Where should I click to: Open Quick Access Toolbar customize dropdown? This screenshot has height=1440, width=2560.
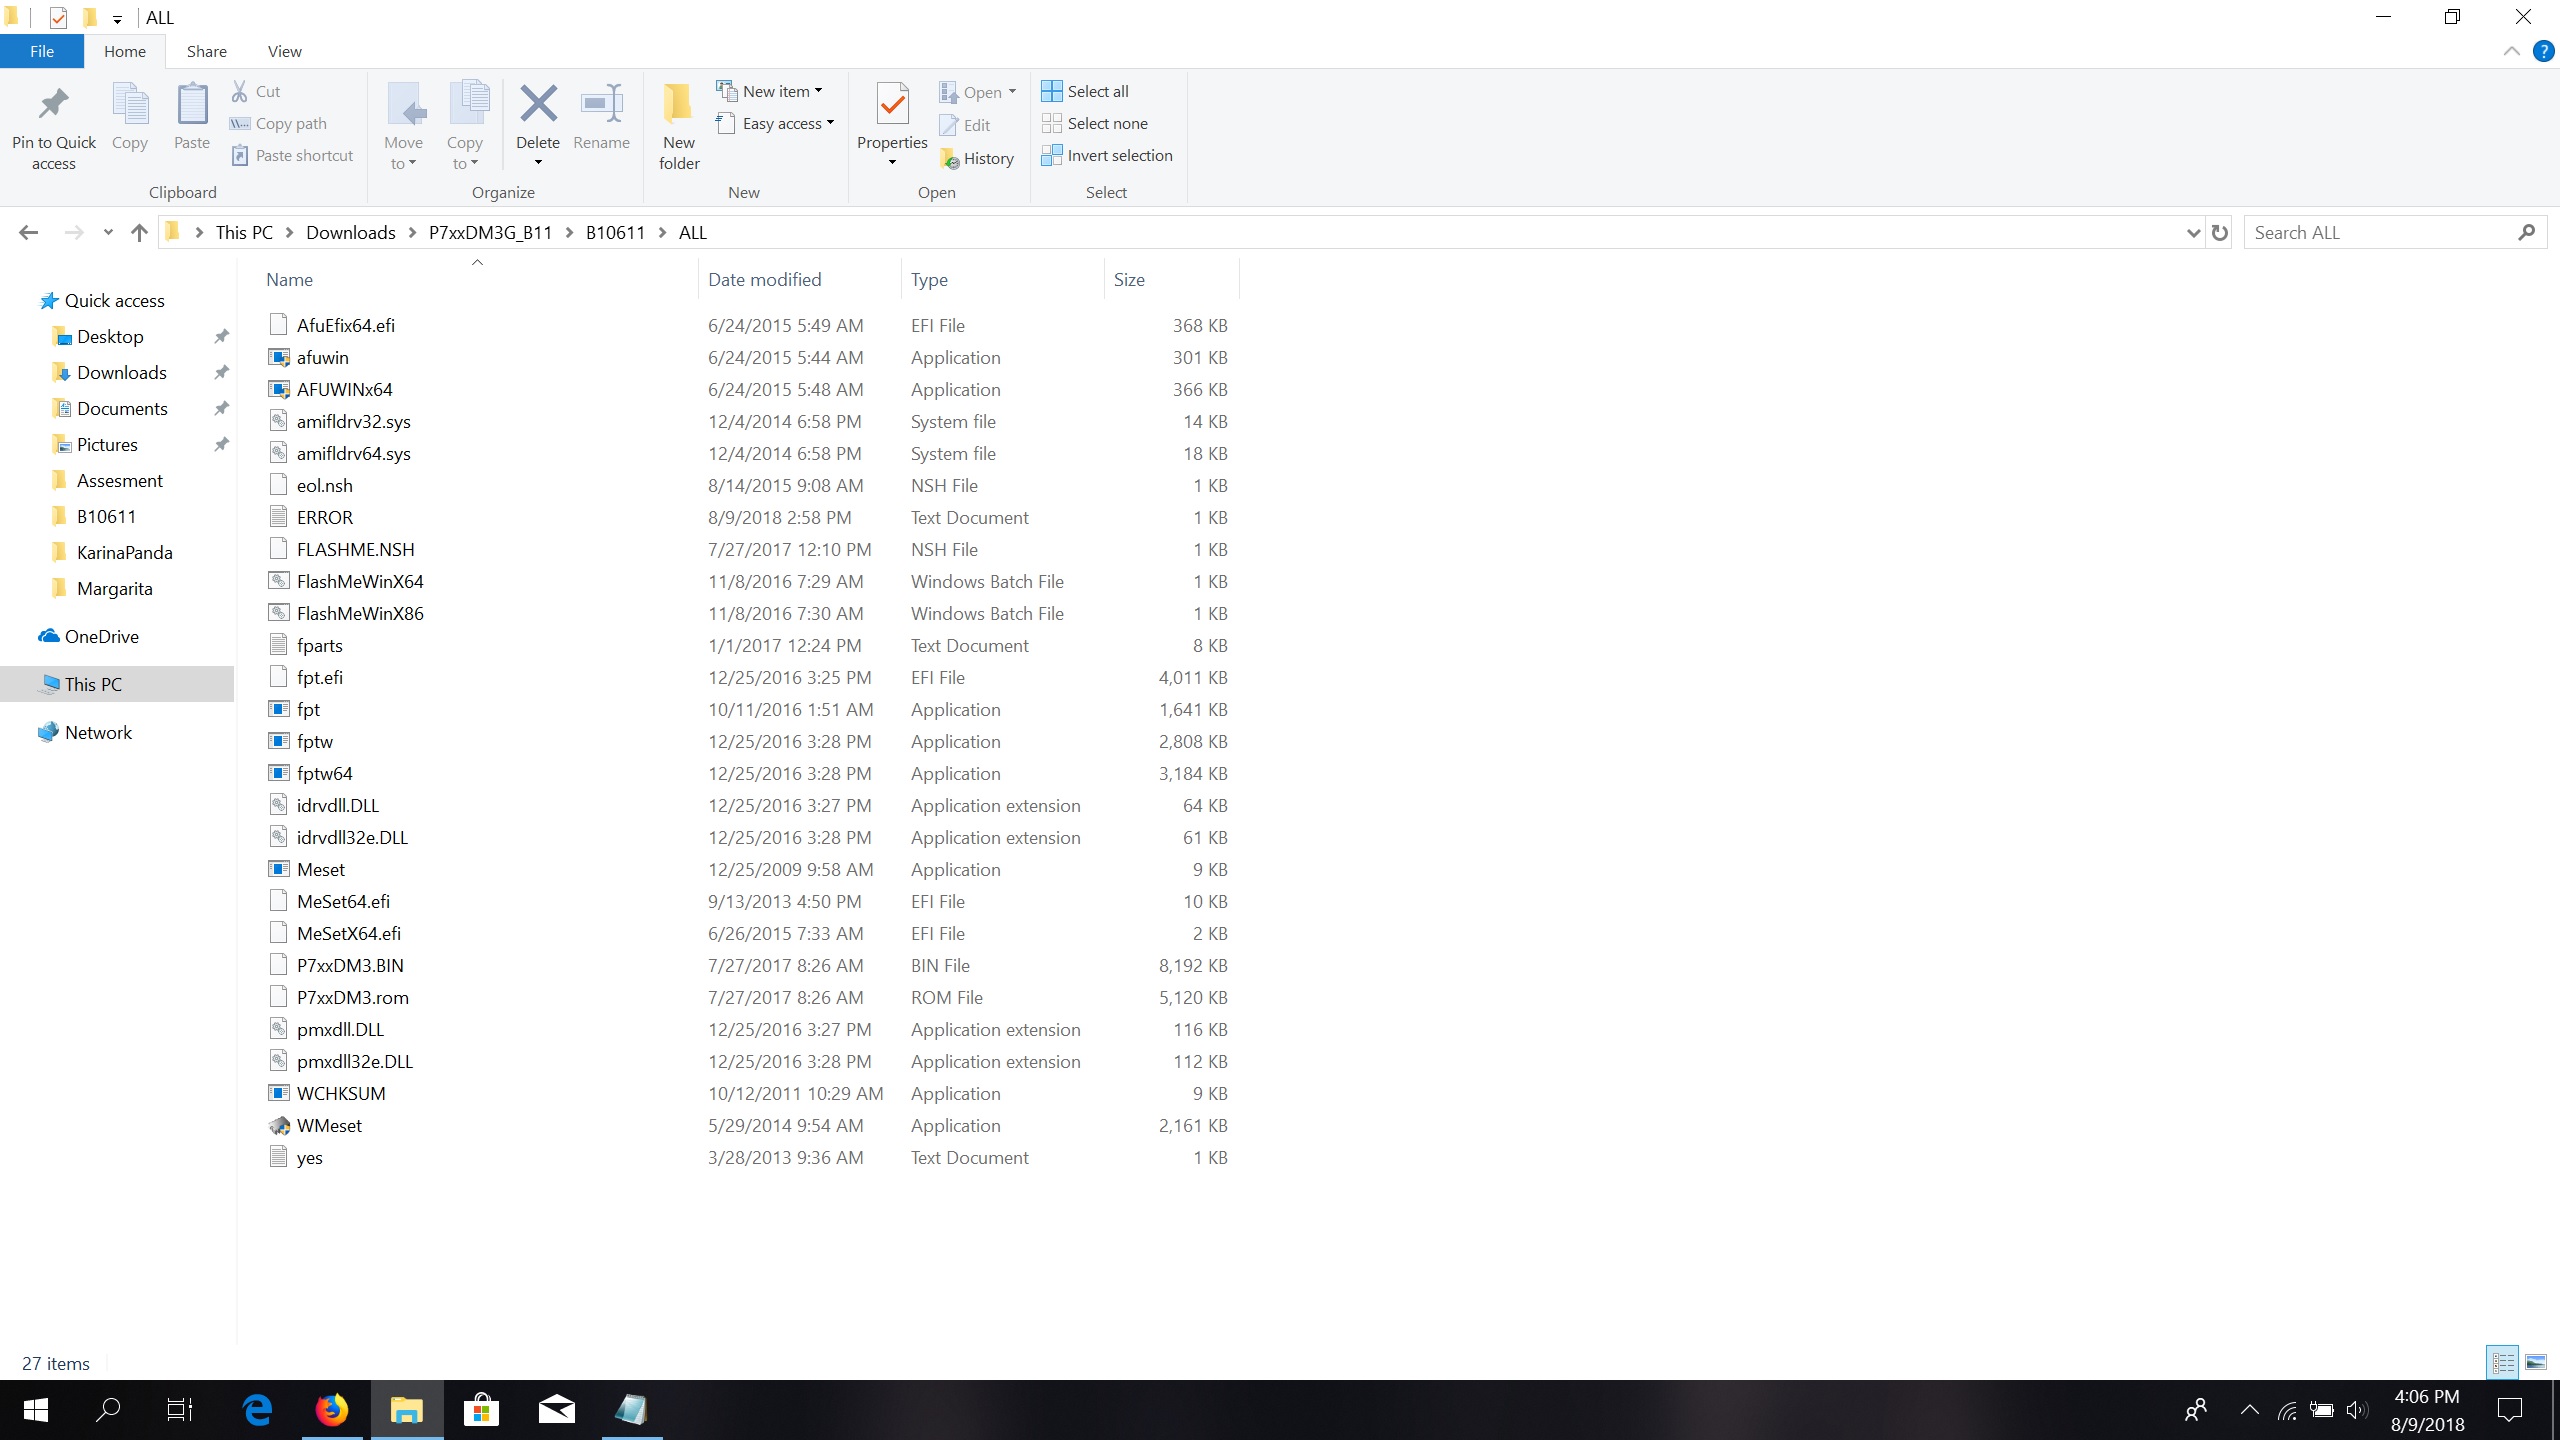pos(117,18)
